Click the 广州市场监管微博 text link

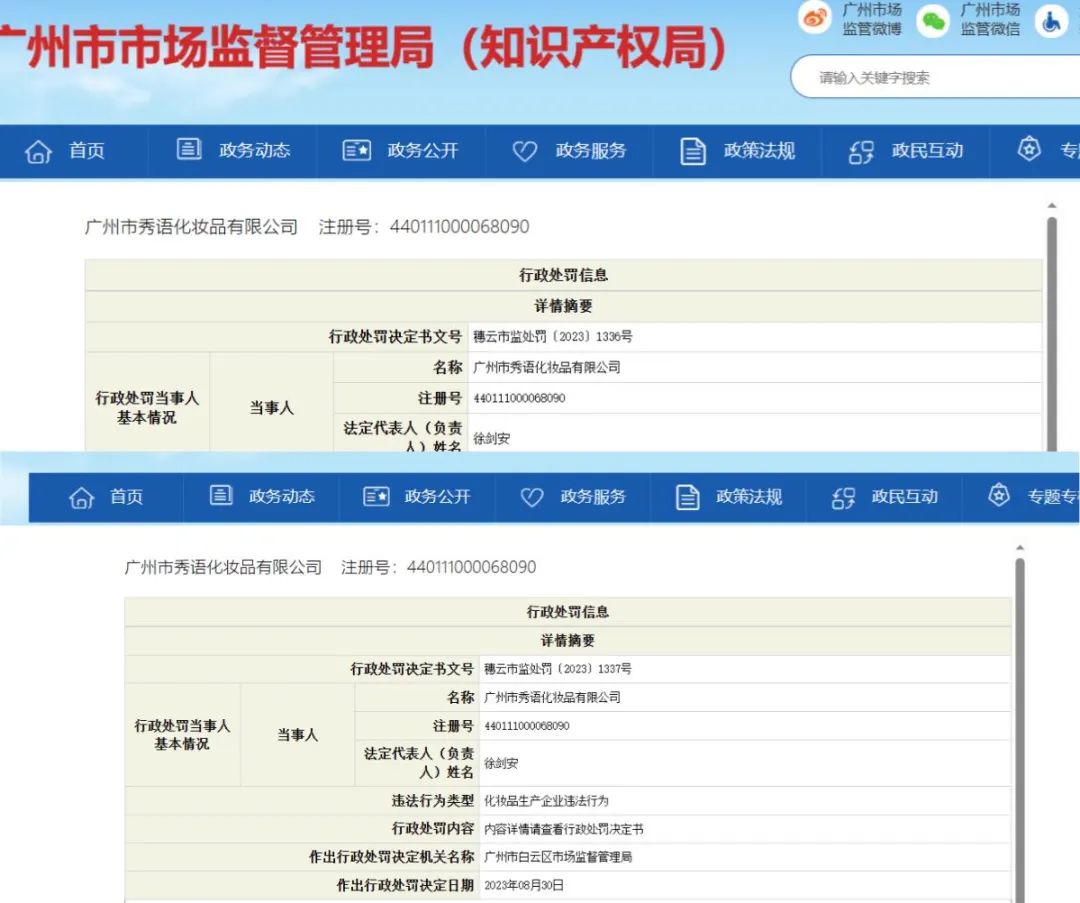point(871,19)
